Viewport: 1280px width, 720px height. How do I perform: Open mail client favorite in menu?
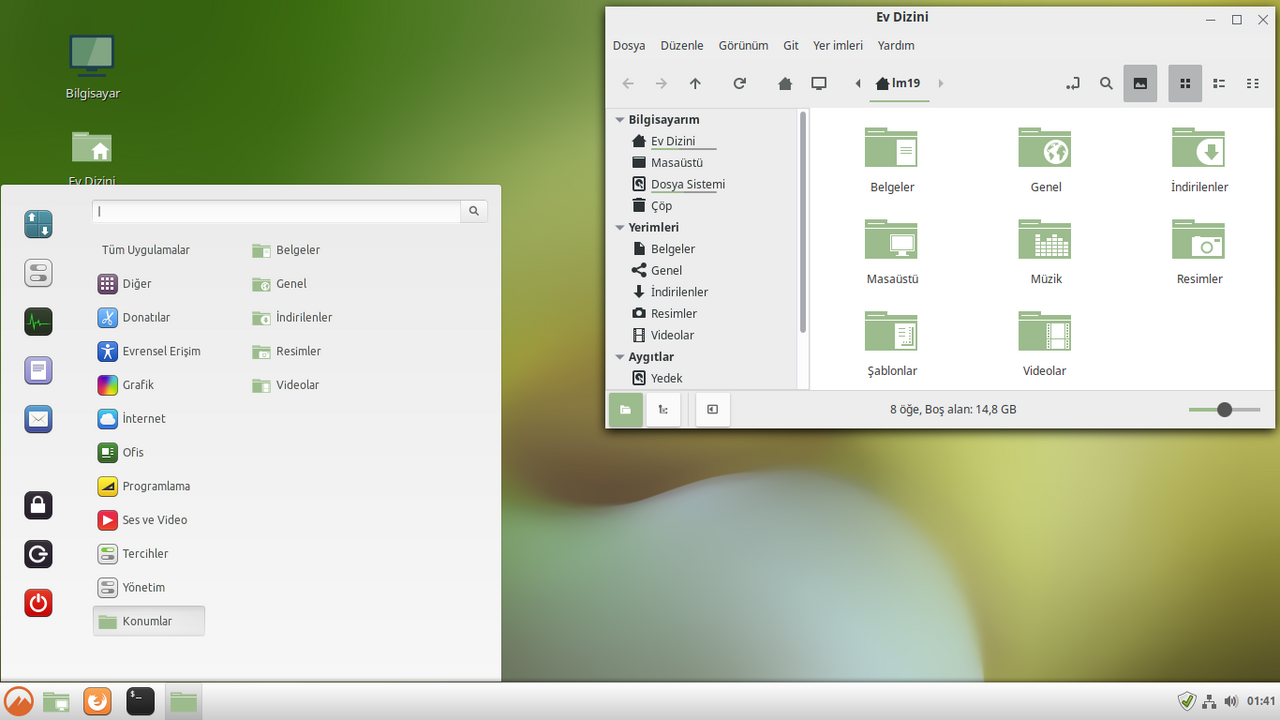[38, 419]
